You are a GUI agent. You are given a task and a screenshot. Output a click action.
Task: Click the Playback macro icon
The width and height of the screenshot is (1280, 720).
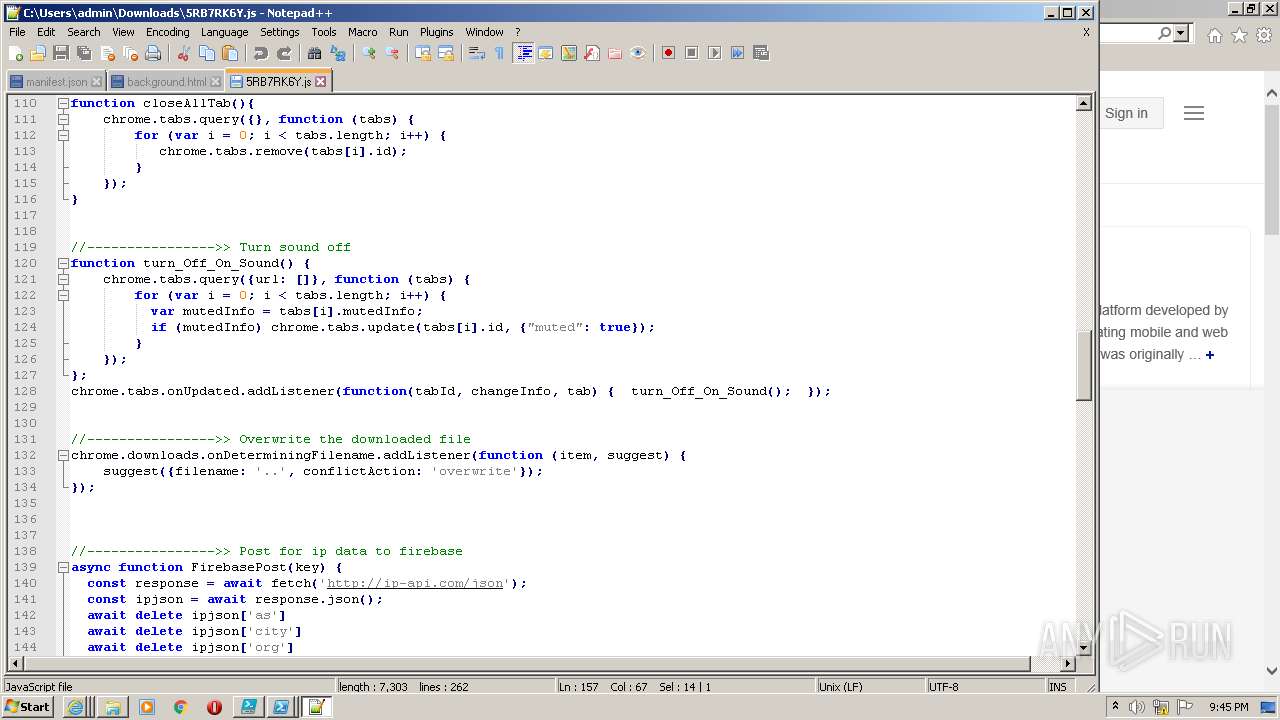click(x=714, y=53)
